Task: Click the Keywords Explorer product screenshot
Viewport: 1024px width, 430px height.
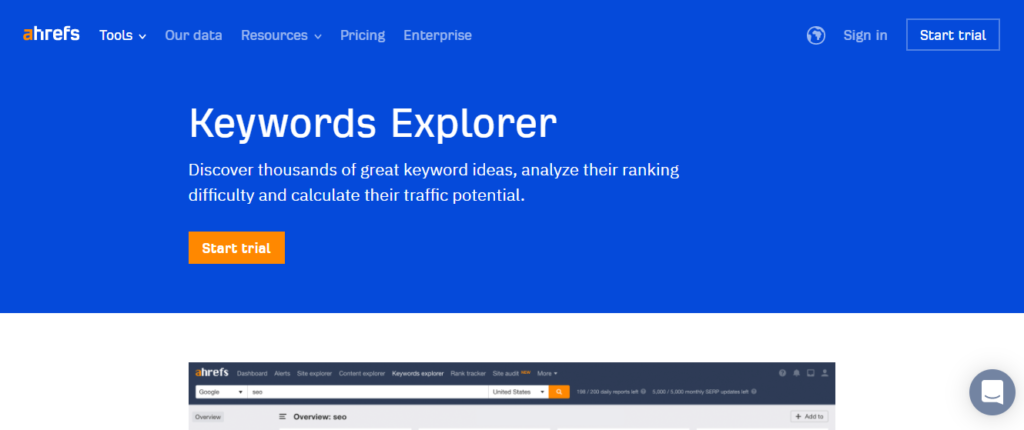Action: [x=512, y=396]
